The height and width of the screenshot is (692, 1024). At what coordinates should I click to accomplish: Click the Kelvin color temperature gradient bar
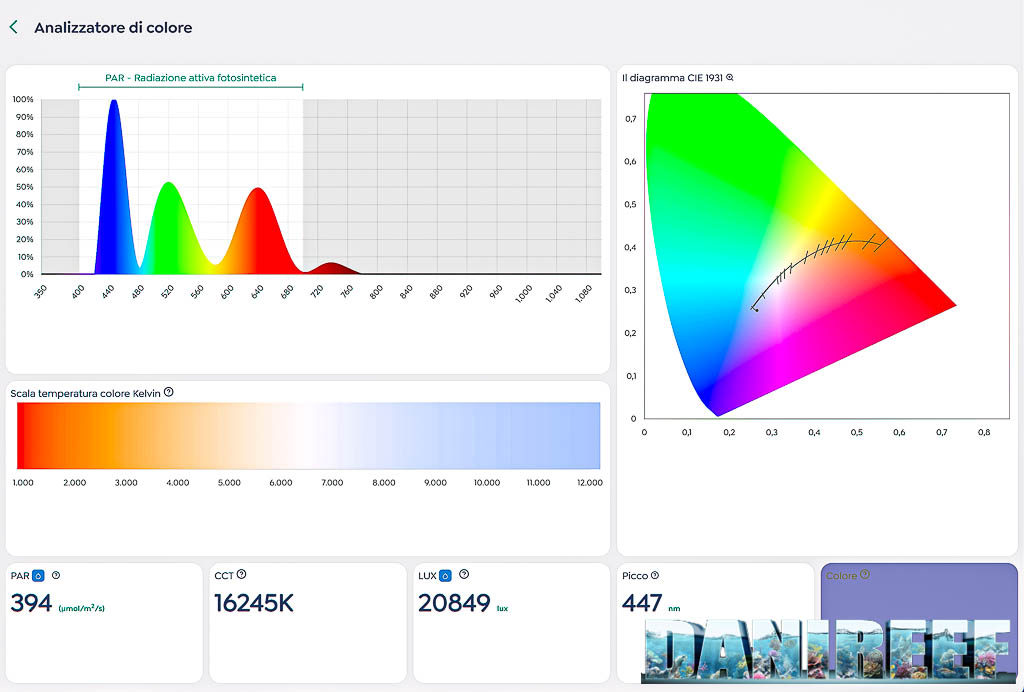(308, 436)
